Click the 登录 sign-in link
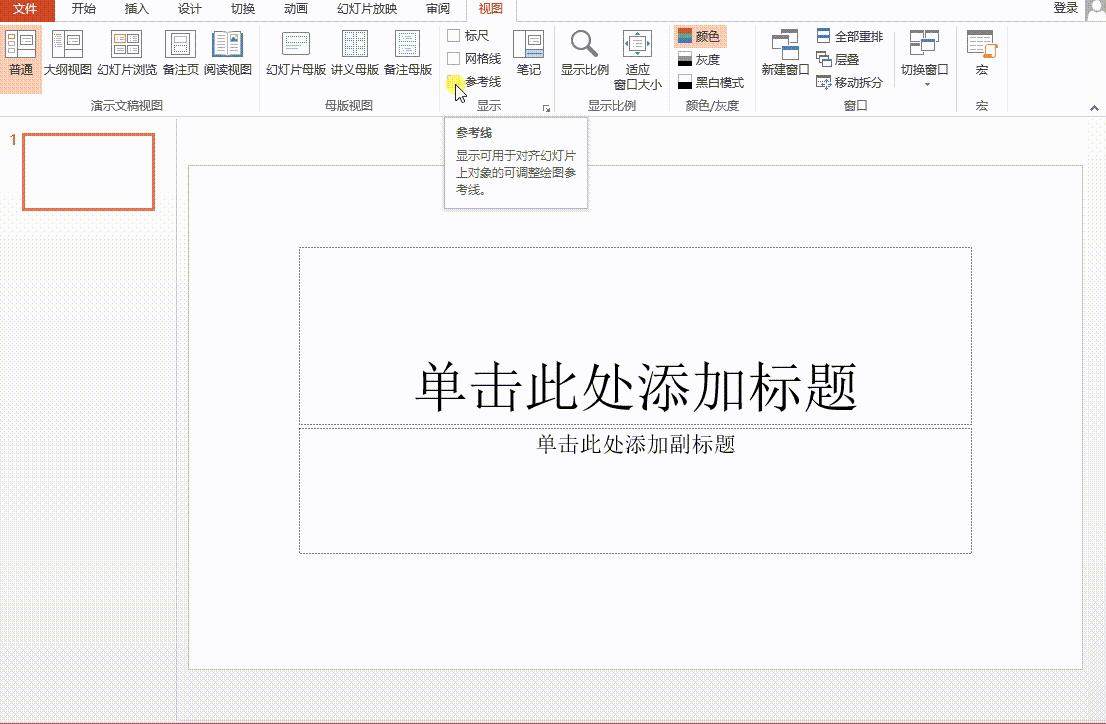The image size is (1106, 724). 1067,6
